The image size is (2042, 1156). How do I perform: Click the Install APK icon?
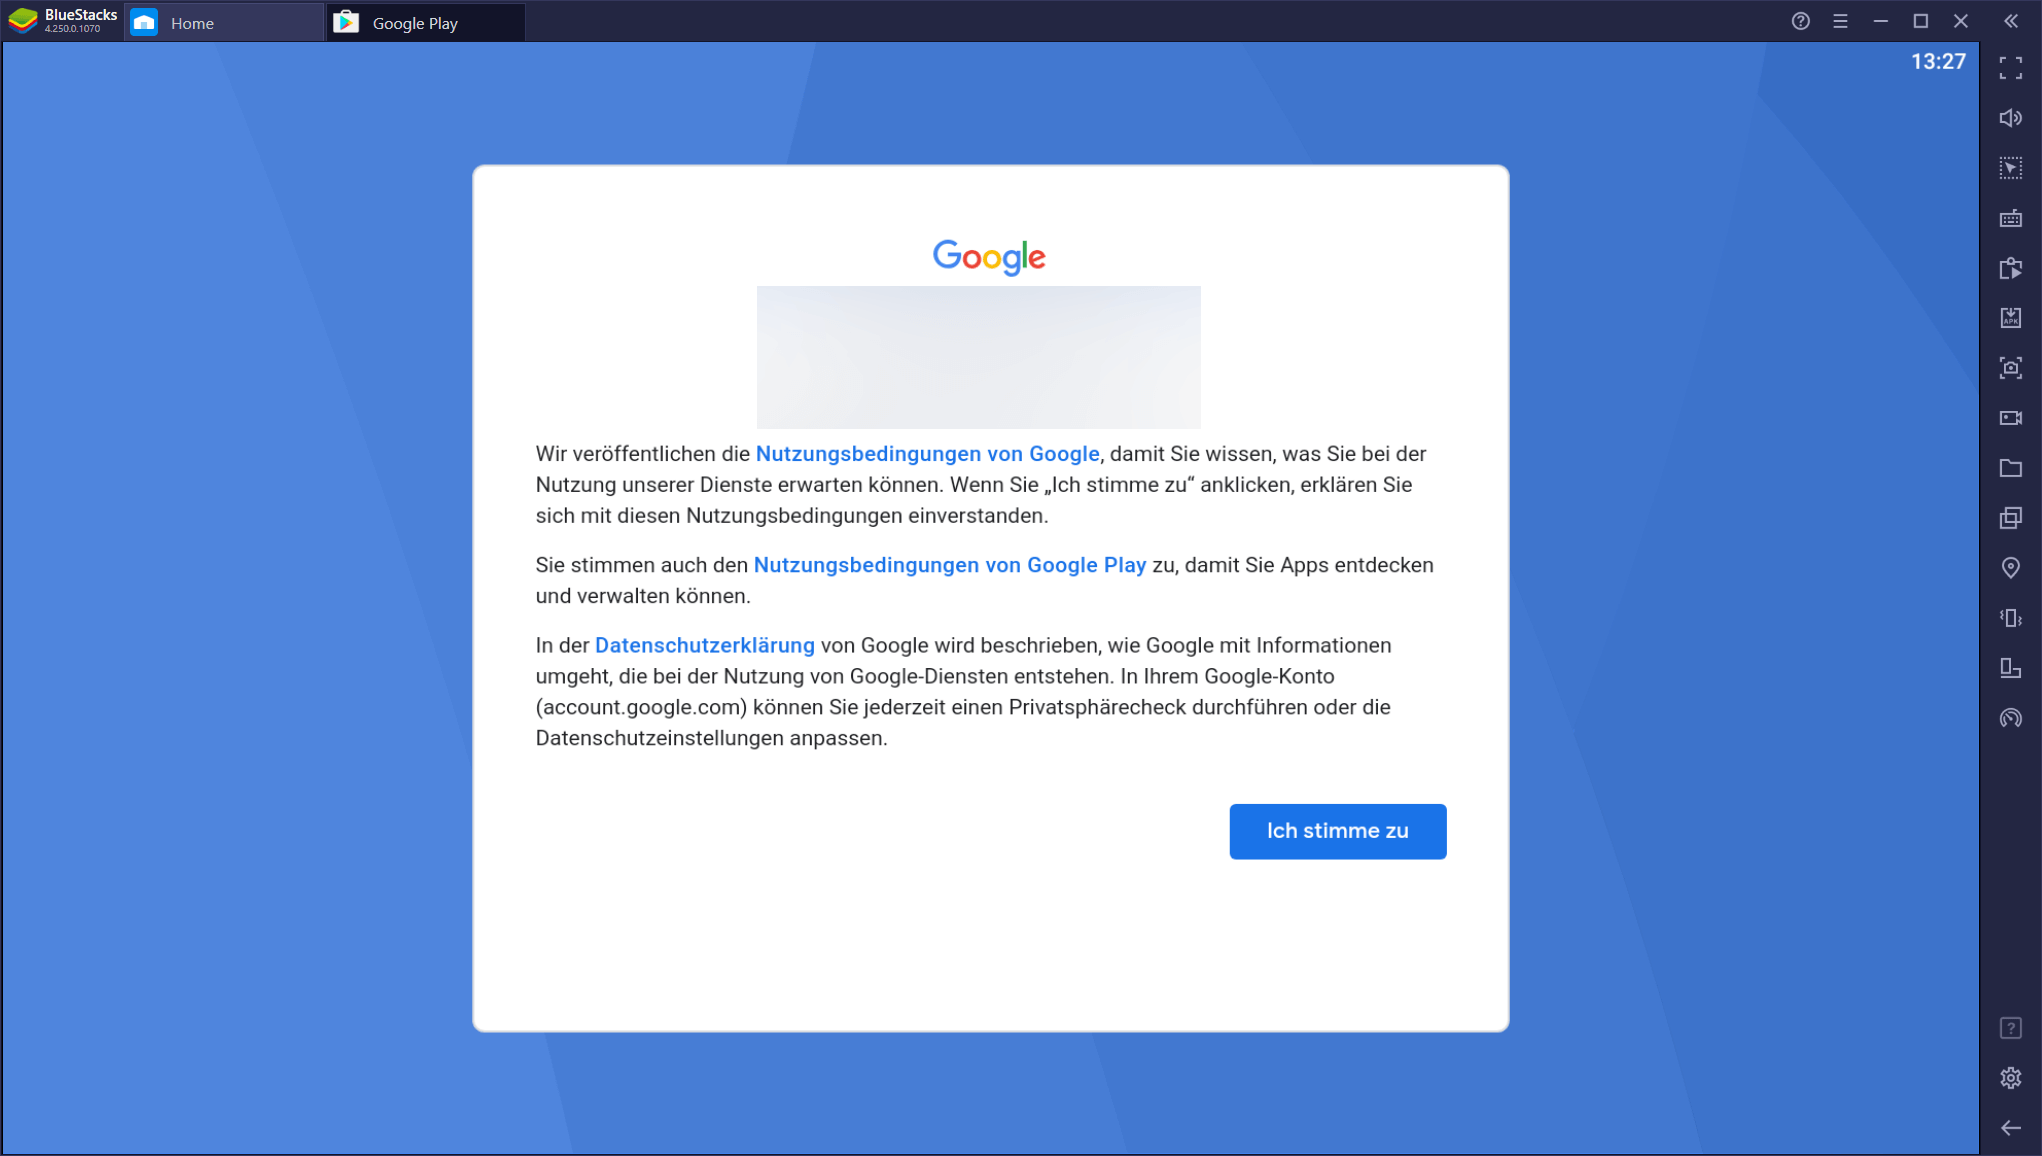pos(2010,318)
